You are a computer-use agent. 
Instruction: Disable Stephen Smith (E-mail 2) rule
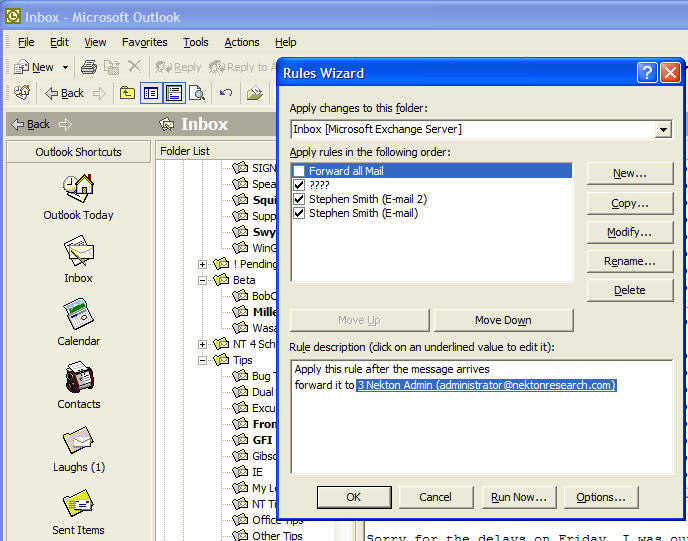tap(300, 199)
